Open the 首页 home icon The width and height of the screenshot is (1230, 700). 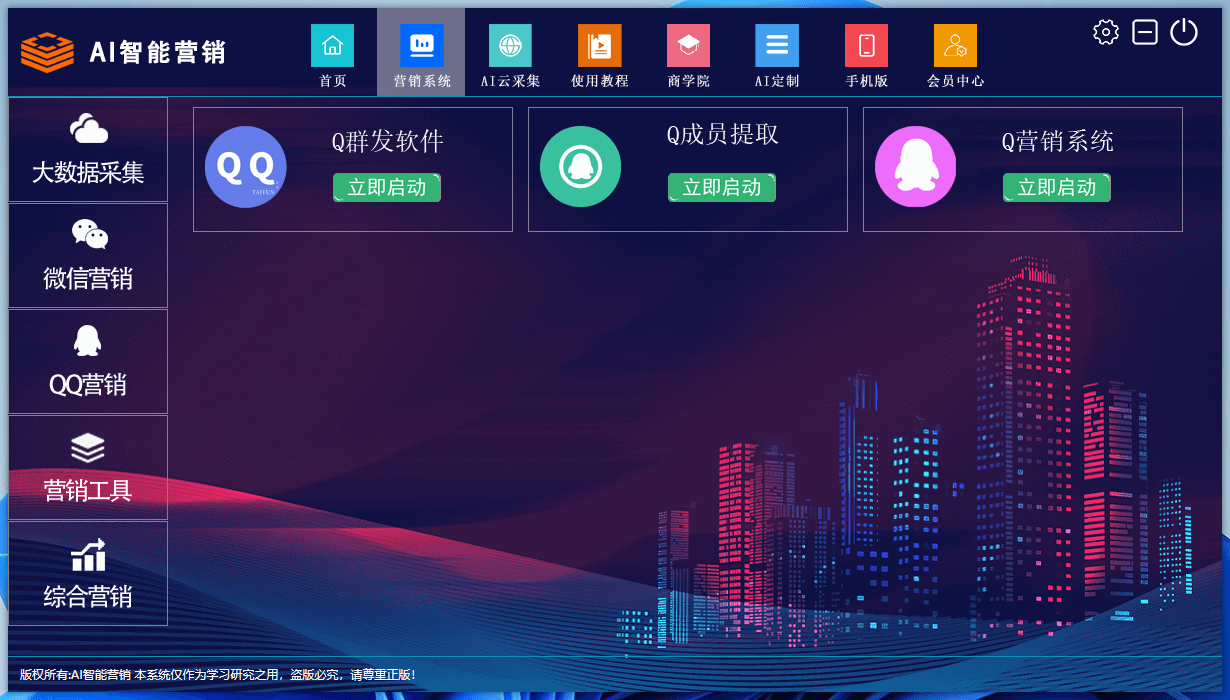coord(332,45)
